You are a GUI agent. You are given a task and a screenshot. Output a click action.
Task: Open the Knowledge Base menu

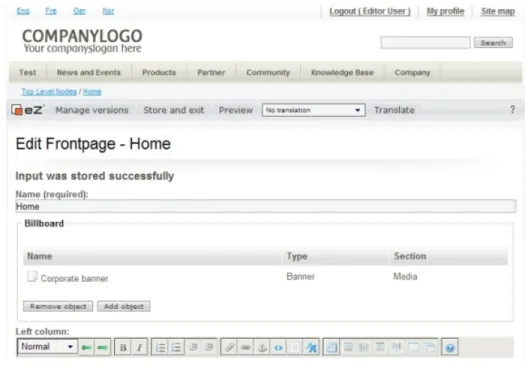[342, 72]
